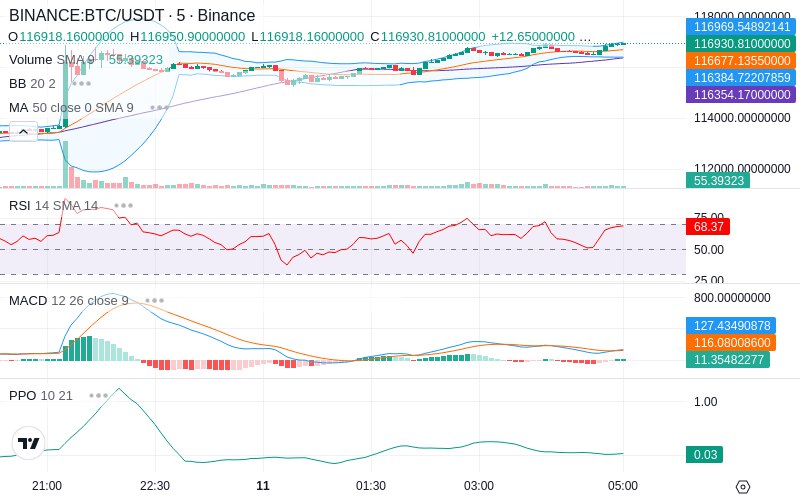This screenshot has width=800, height=500.
Task: Click the 22:30 time axis label
Action: pyautogui.click(x=155, y=486)
